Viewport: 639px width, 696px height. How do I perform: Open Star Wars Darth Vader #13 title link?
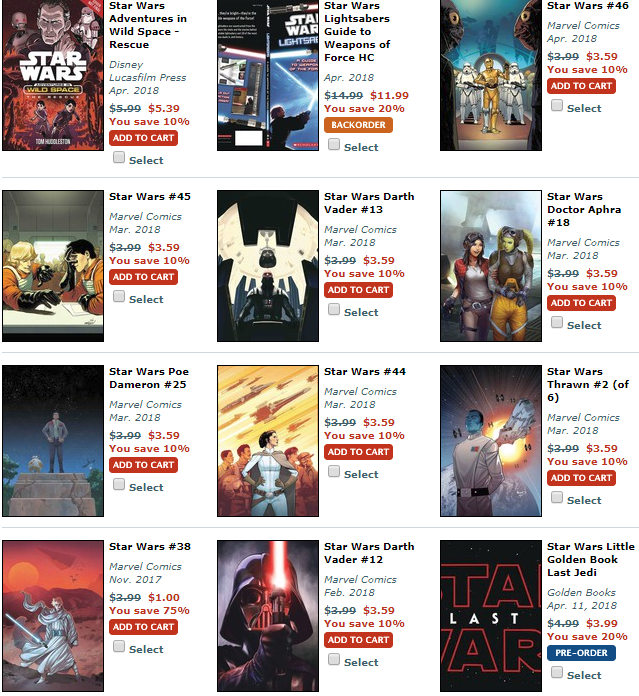[x=369, y=203]
